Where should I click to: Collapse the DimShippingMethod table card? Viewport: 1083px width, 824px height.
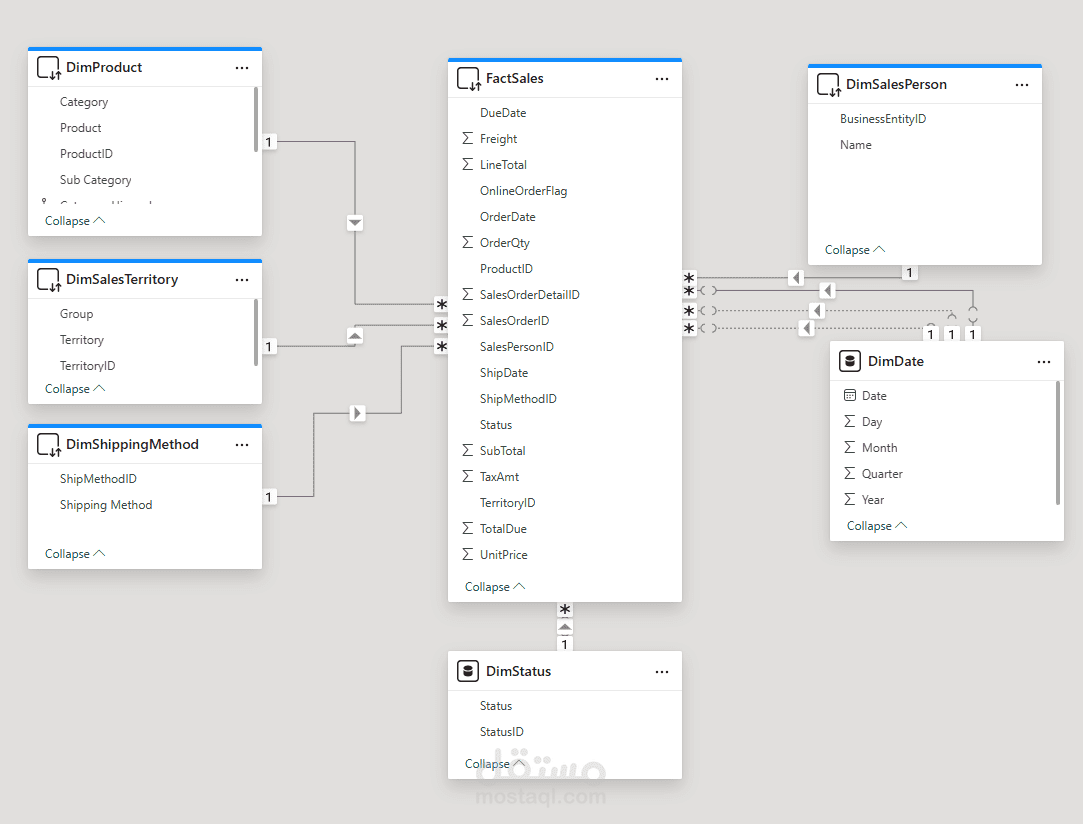[75, 554]
